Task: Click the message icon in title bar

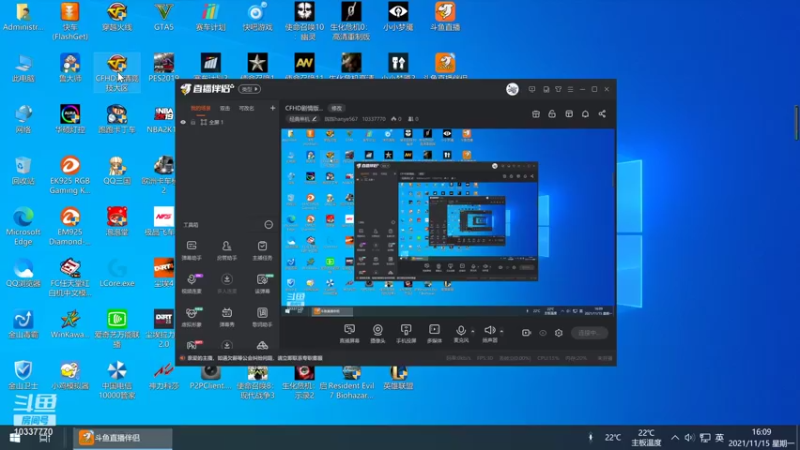Action: (532, 89)
